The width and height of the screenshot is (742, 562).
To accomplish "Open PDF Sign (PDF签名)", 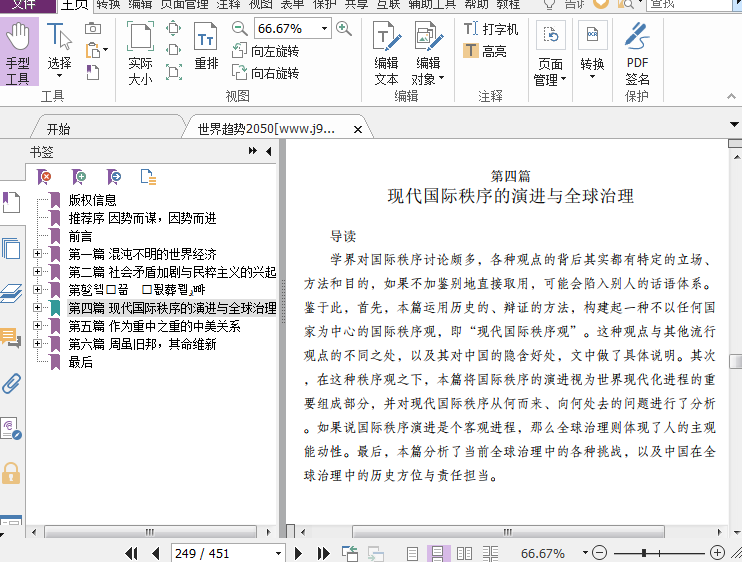I will click(637, 53).
